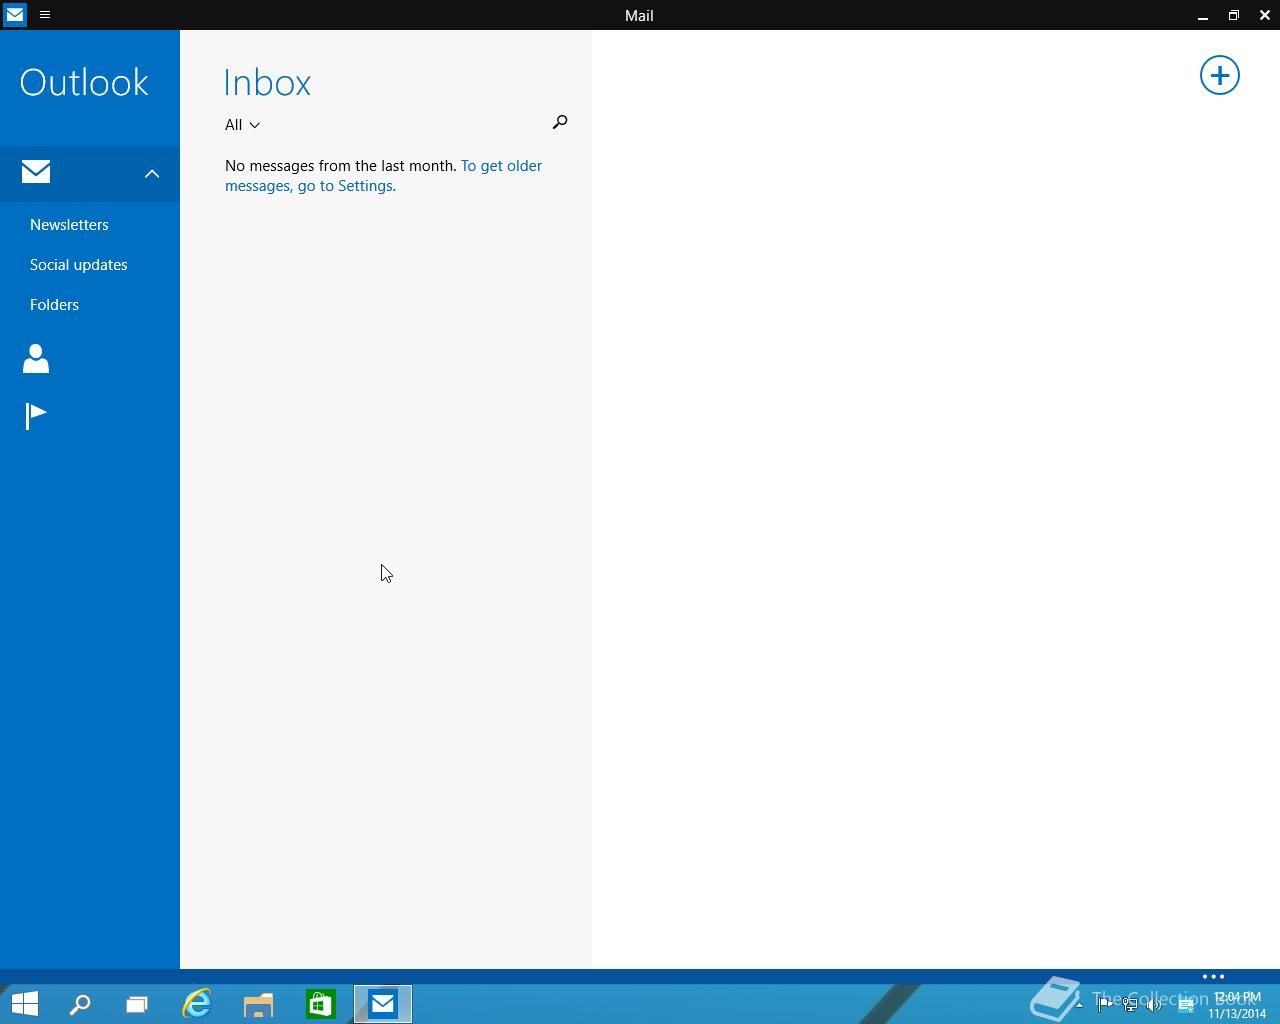Click the taskbar clock showing 11/13/2014
The height and width of the screenshot is (1024, 1280).
(x=1237, y=1005)
